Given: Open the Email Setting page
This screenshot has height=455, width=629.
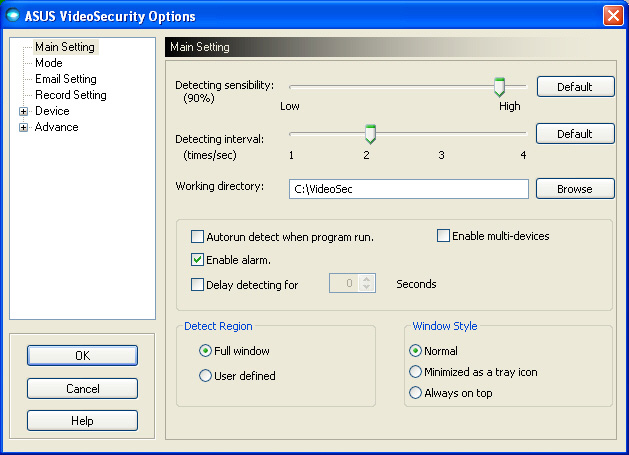Looking at the screenshot, I should click(x=66, y=79).
